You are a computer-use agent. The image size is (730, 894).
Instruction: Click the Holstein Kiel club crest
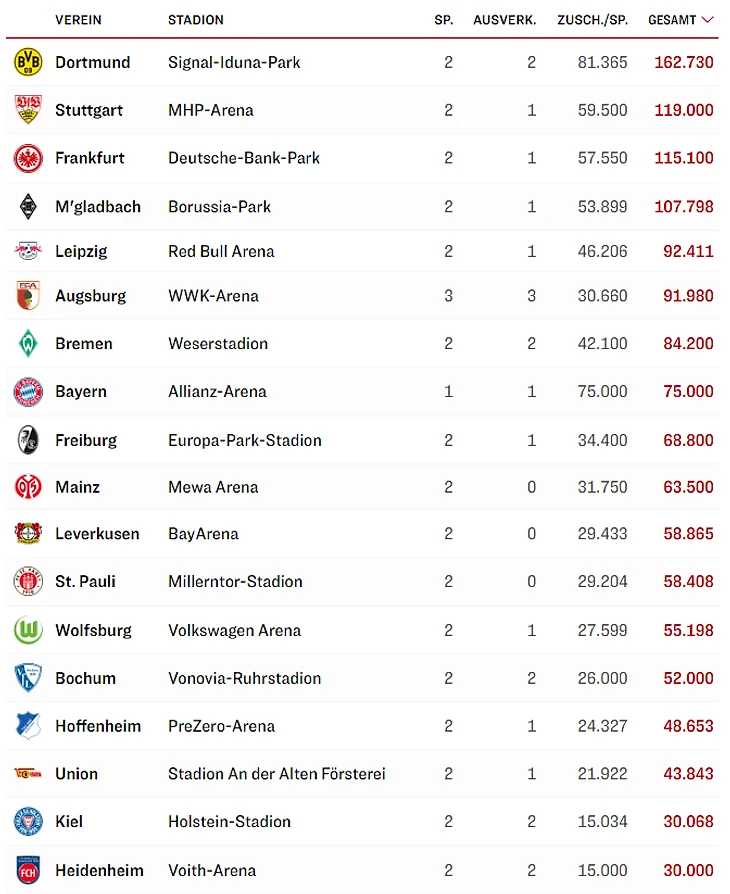pos(28,822)
